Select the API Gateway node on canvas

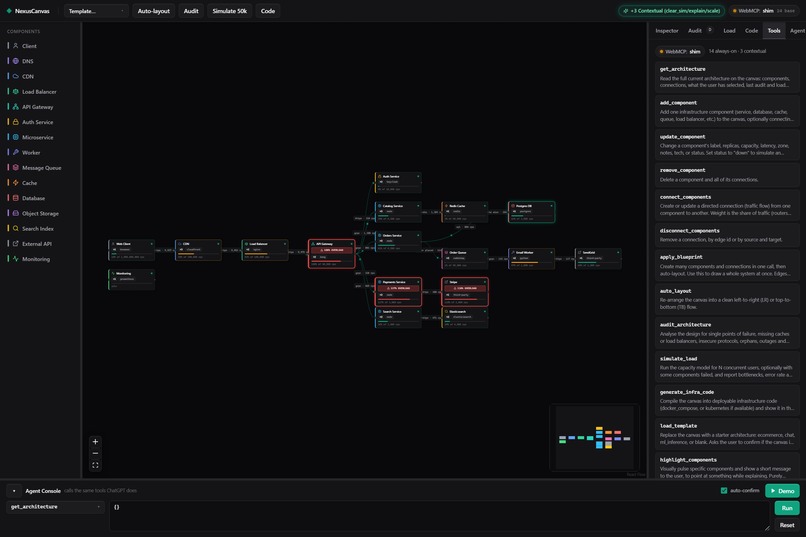[x=332, y=253]
